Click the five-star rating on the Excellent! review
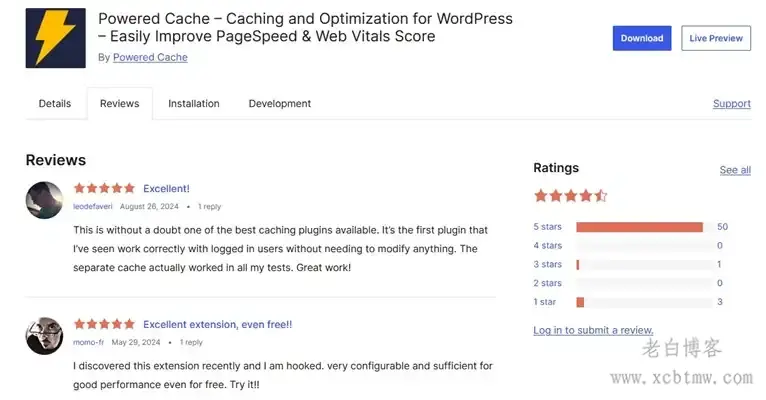The image size is (766, 400). pyautogui.click(x=104, y=188)
